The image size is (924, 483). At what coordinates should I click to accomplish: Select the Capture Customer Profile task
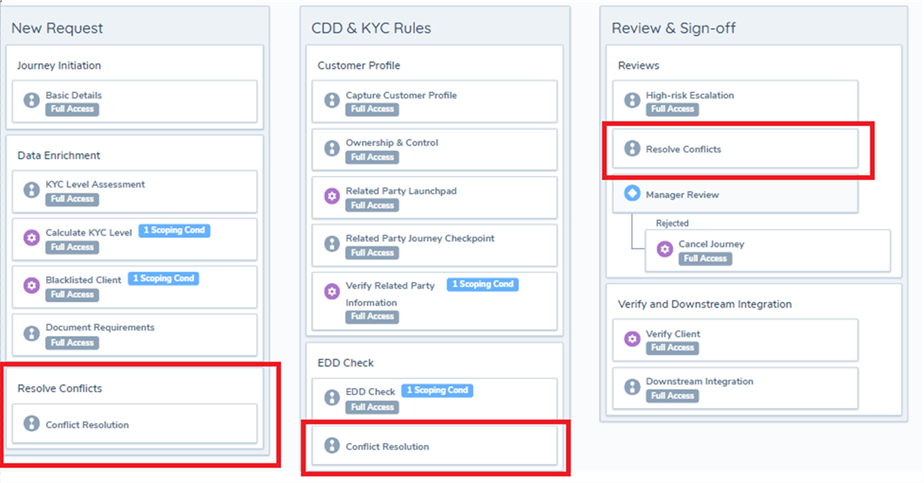[x=401, y=95]
